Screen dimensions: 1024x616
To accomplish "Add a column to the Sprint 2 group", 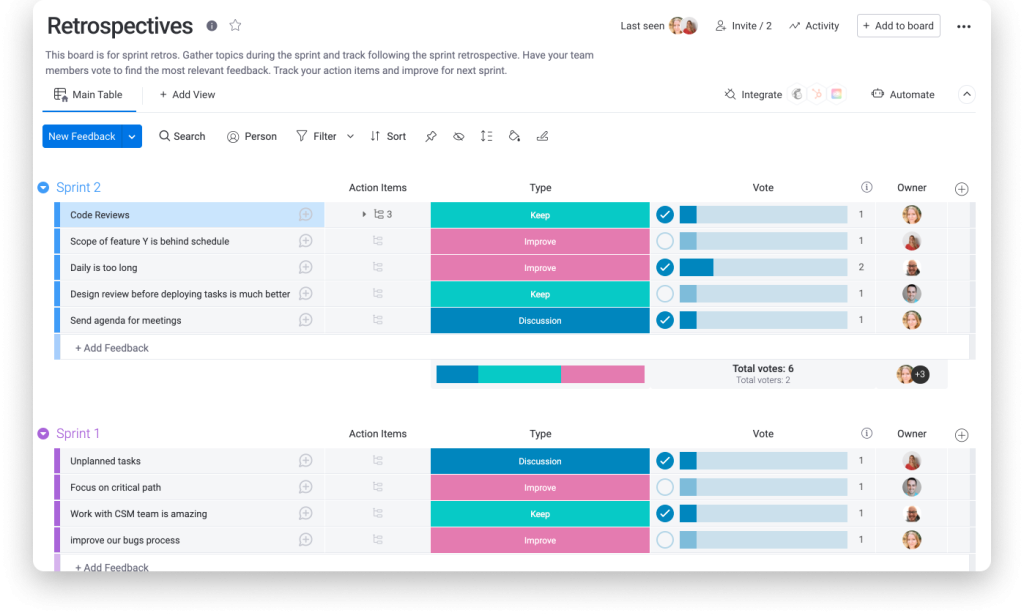I will 962,188.
